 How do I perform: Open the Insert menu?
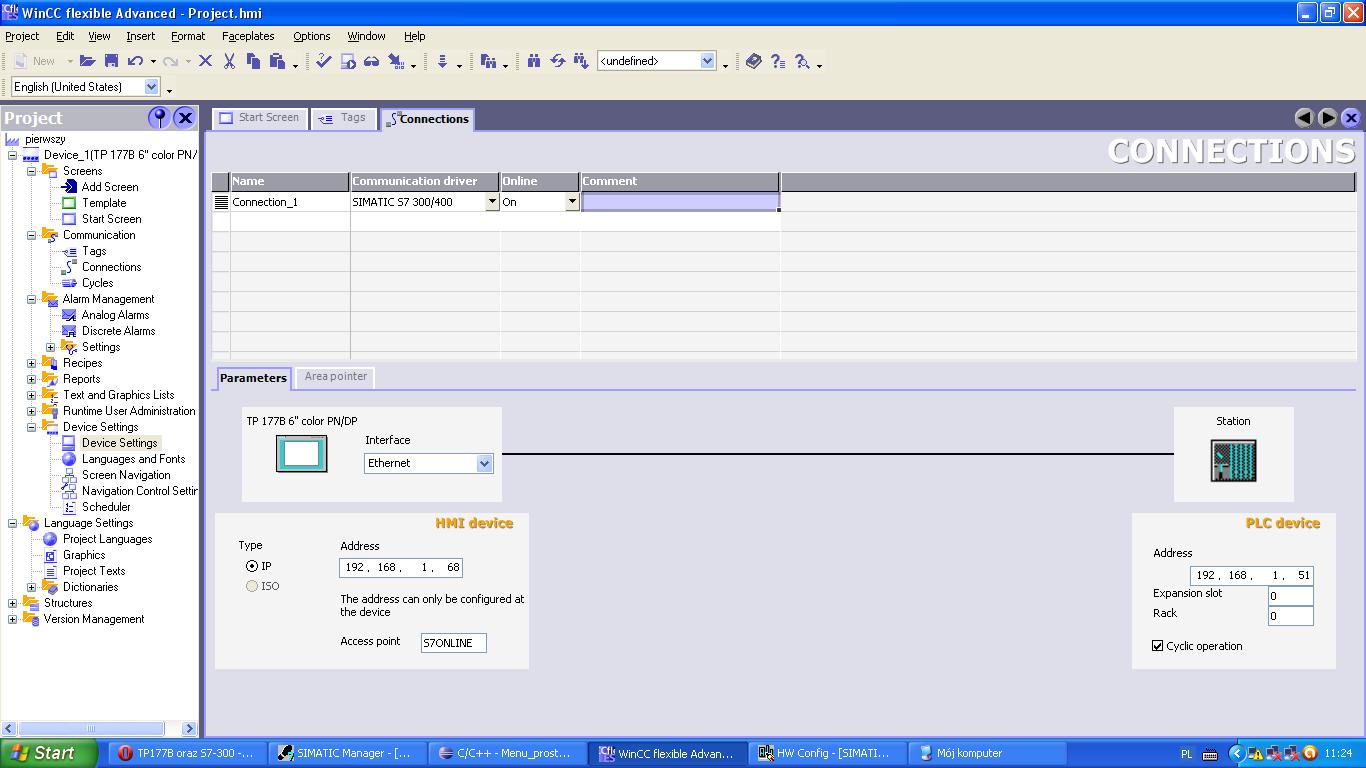(140, 36)
